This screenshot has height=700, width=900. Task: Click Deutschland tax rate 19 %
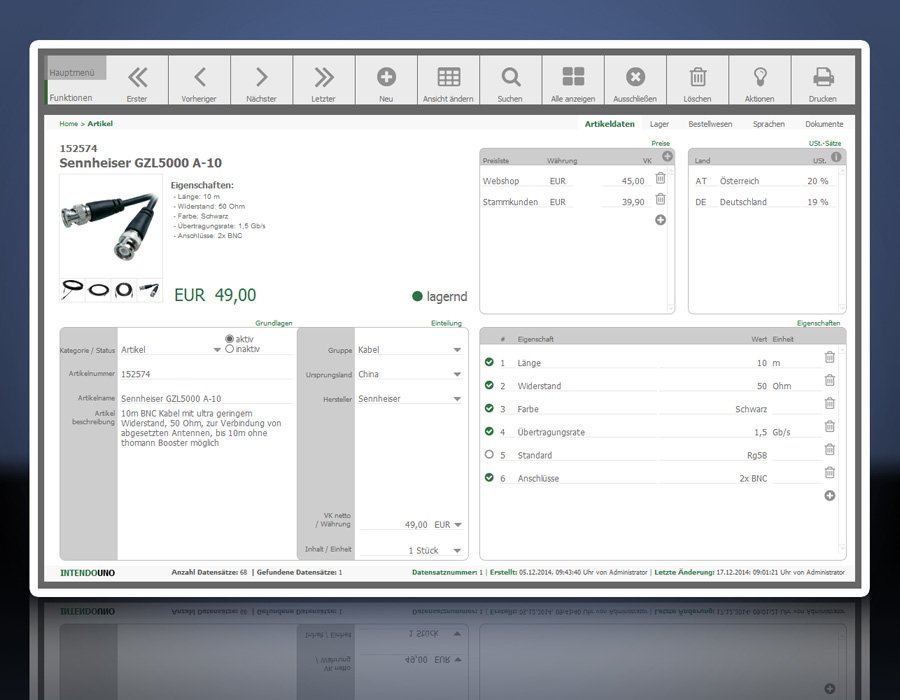point(817,202)
